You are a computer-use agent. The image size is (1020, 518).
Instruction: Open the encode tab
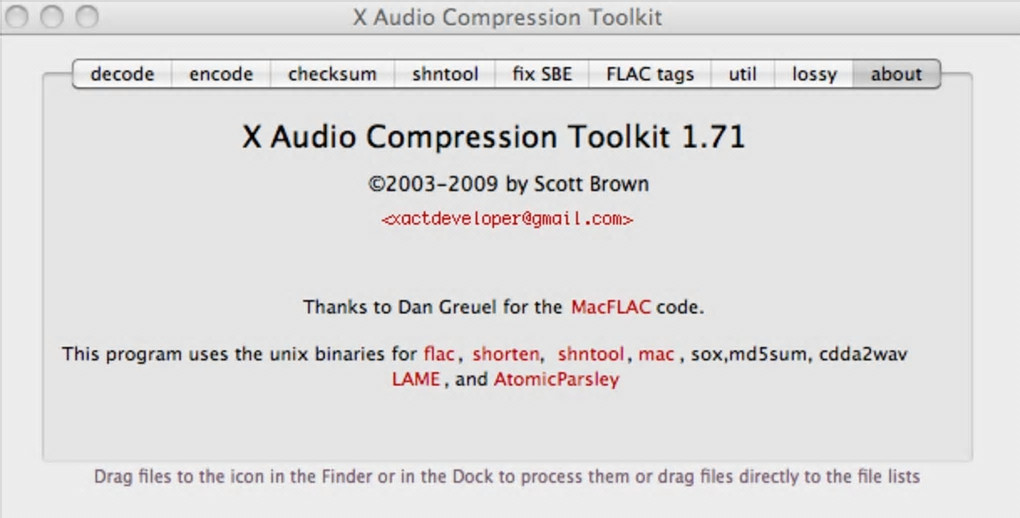[x=221, y=74]
